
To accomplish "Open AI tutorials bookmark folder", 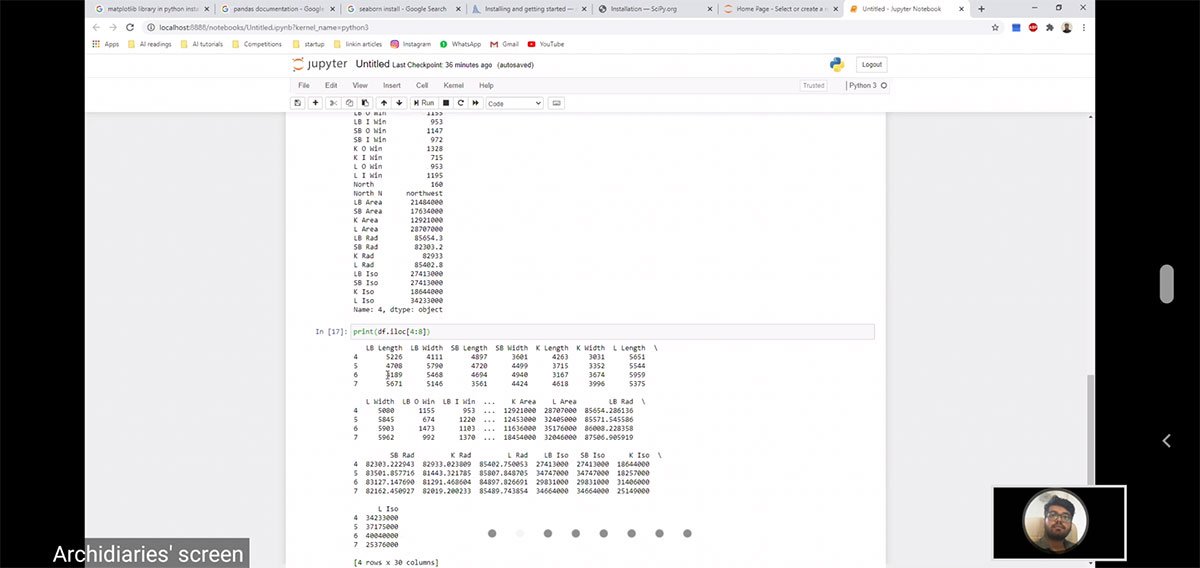I will [202, 44].
